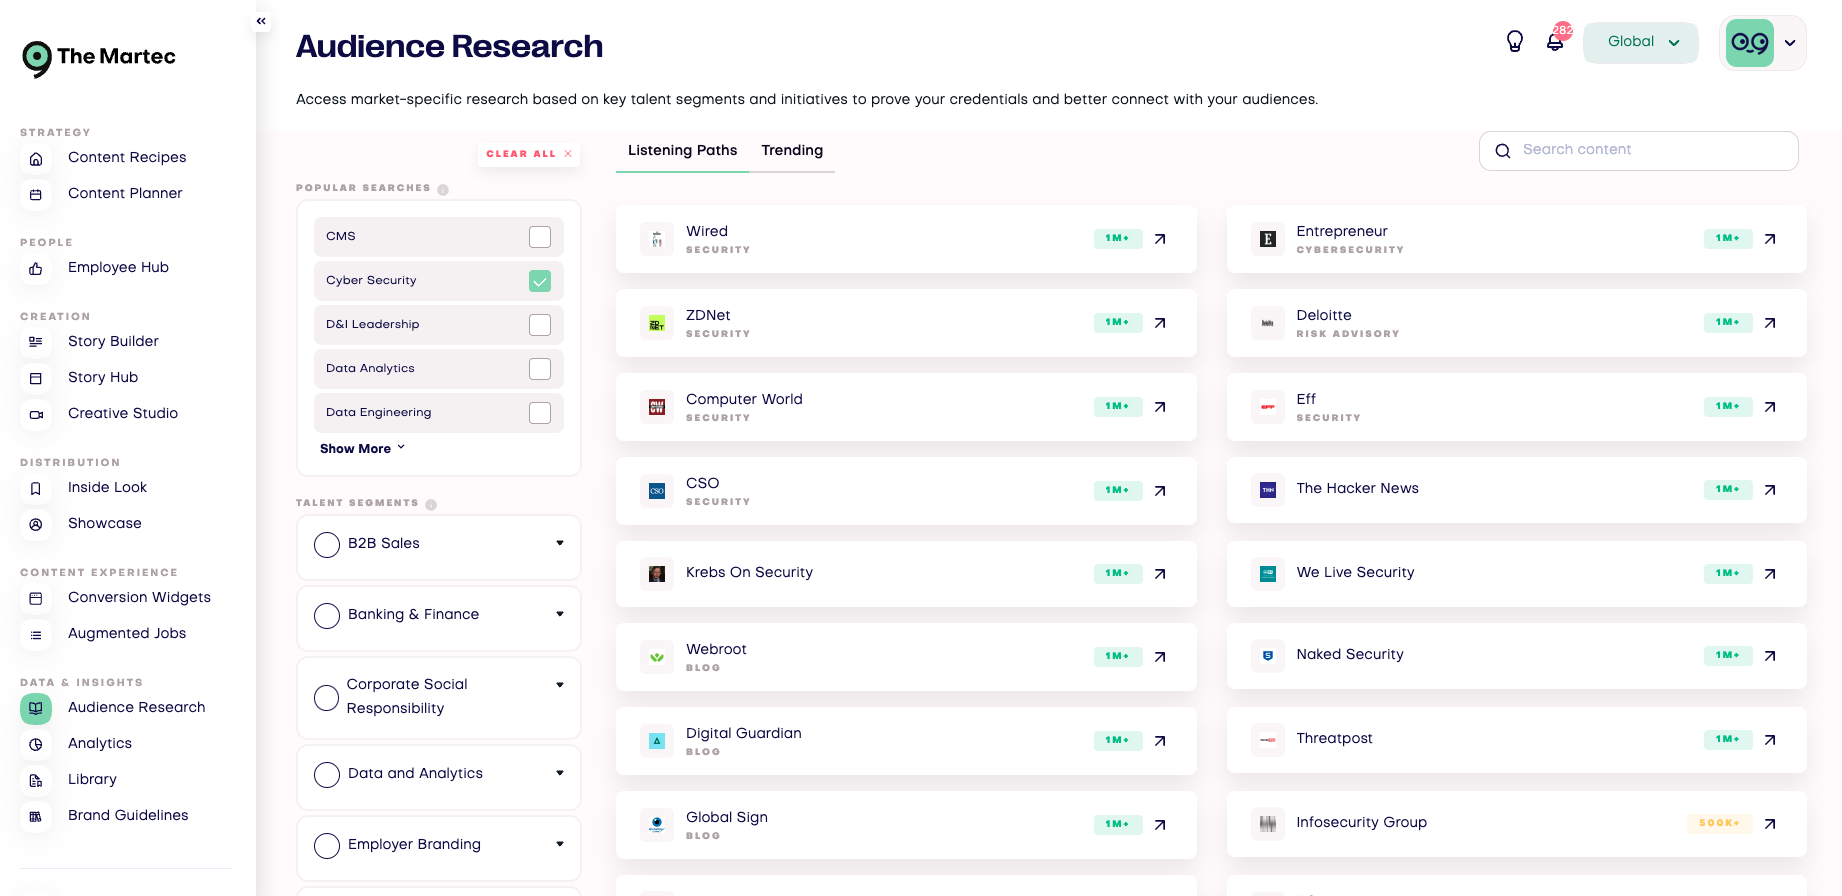1842x896 pixels.
Task: Open Employee Hub thumbs-up icon
Action: click(36, 269)
